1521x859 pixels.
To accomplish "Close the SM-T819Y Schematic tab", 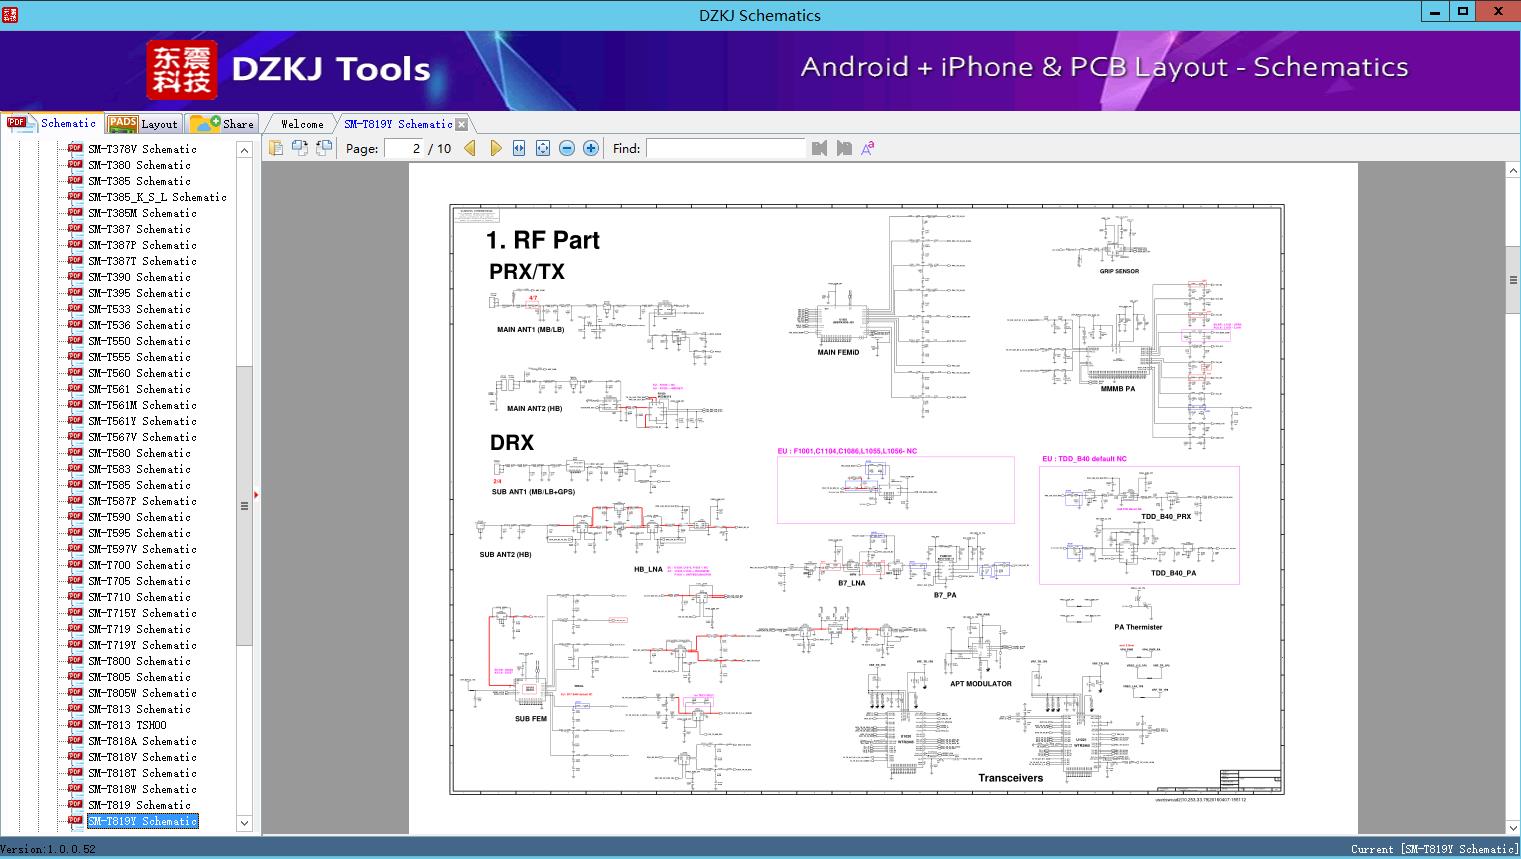I will point(461,124).
